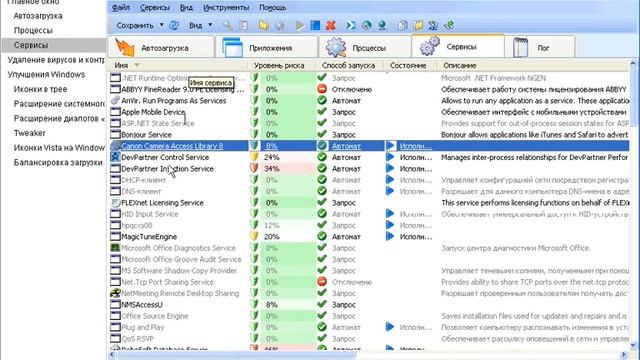The height and width of the screenshot is (360, 640).
Task: Click the icon before NetMeeting Remote Desktop Sharing
Action: point(115,293)
